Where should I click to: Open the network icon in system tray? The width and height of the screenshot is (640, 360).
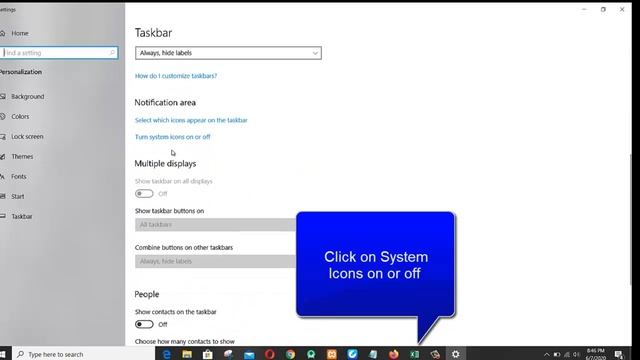[x=567, y=355]
